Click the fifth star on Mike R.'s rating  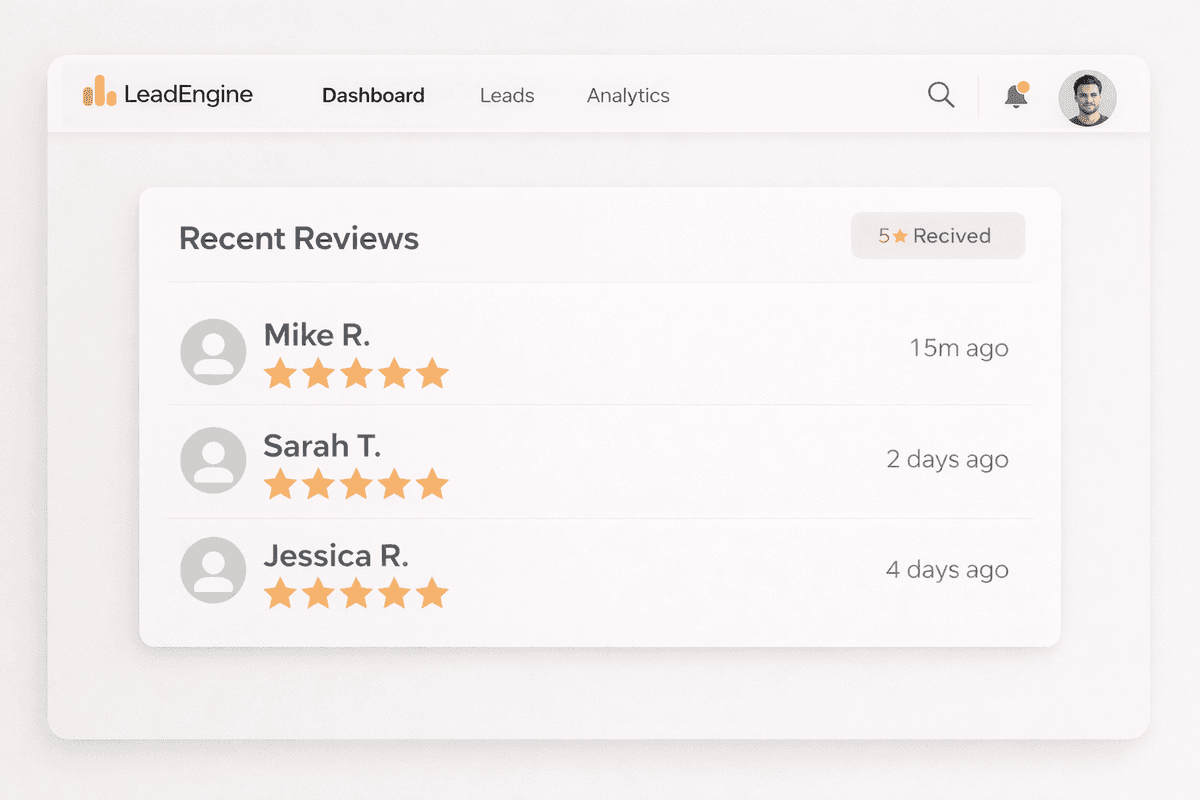433,372
